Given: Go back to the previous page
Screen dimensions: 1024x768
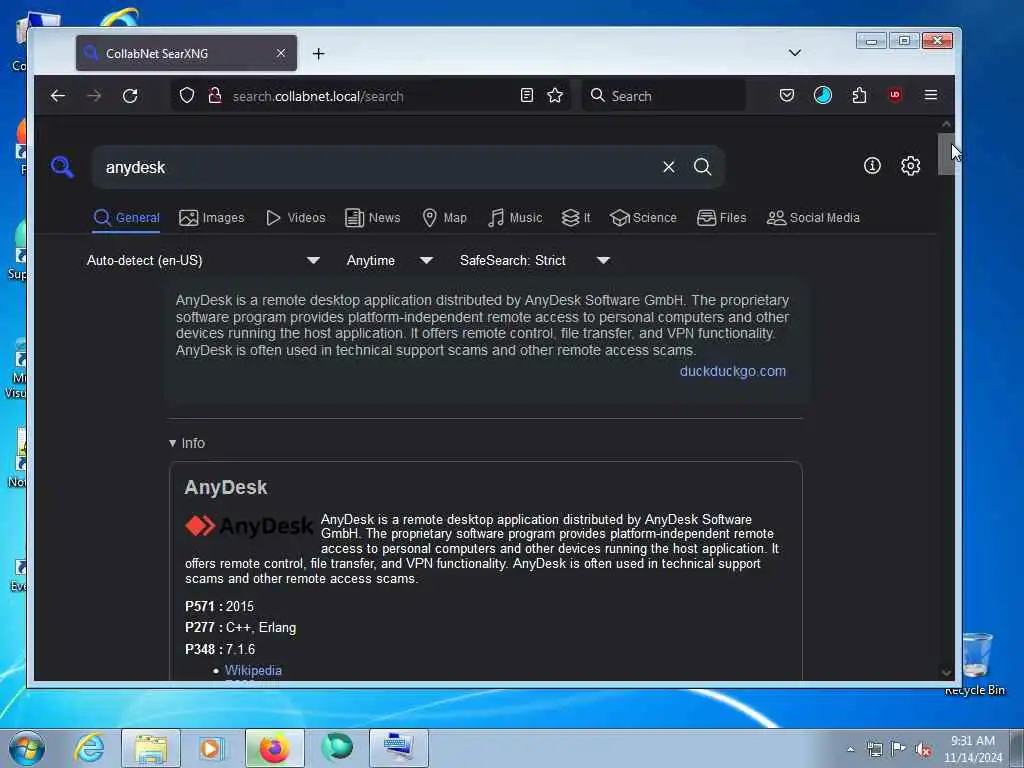Looking at the screenshot, I should [x=57, y=96].
